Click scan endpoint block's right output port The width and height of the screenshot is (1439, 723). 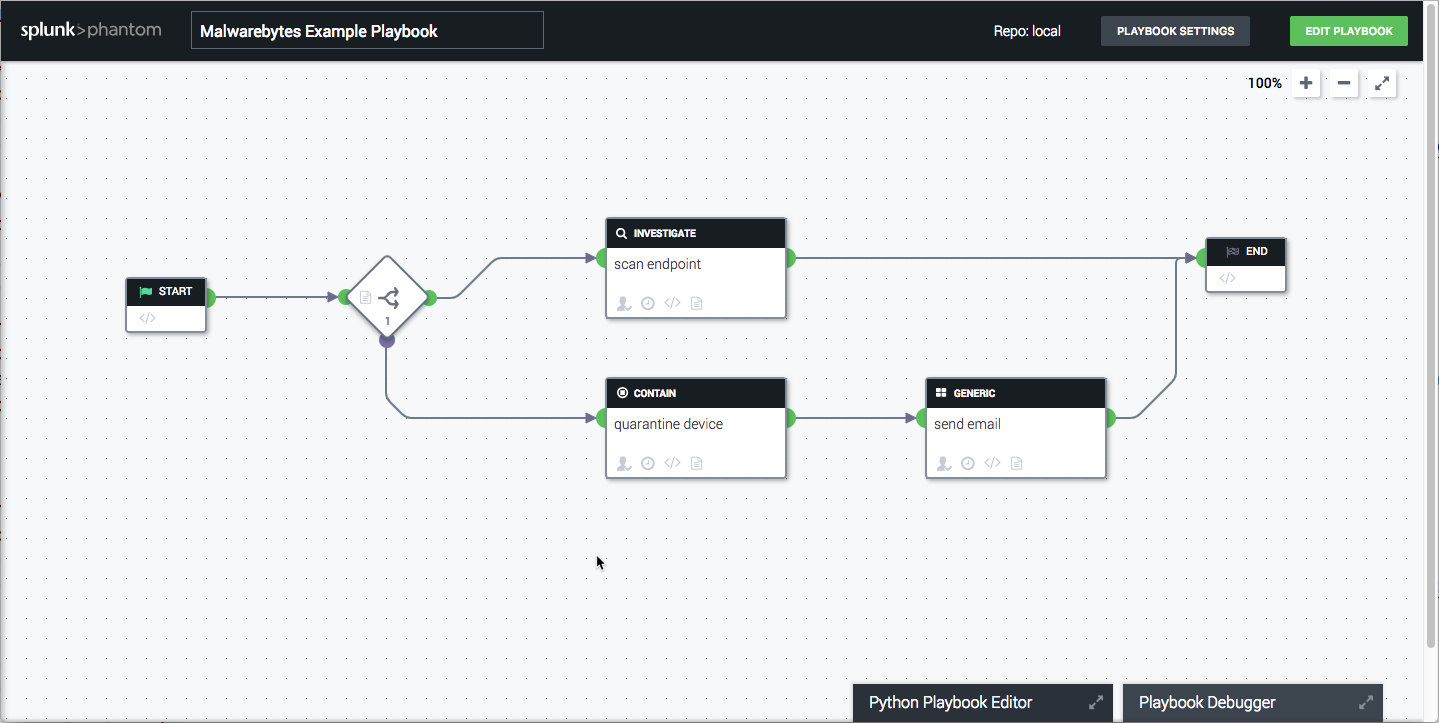[789, 258]
